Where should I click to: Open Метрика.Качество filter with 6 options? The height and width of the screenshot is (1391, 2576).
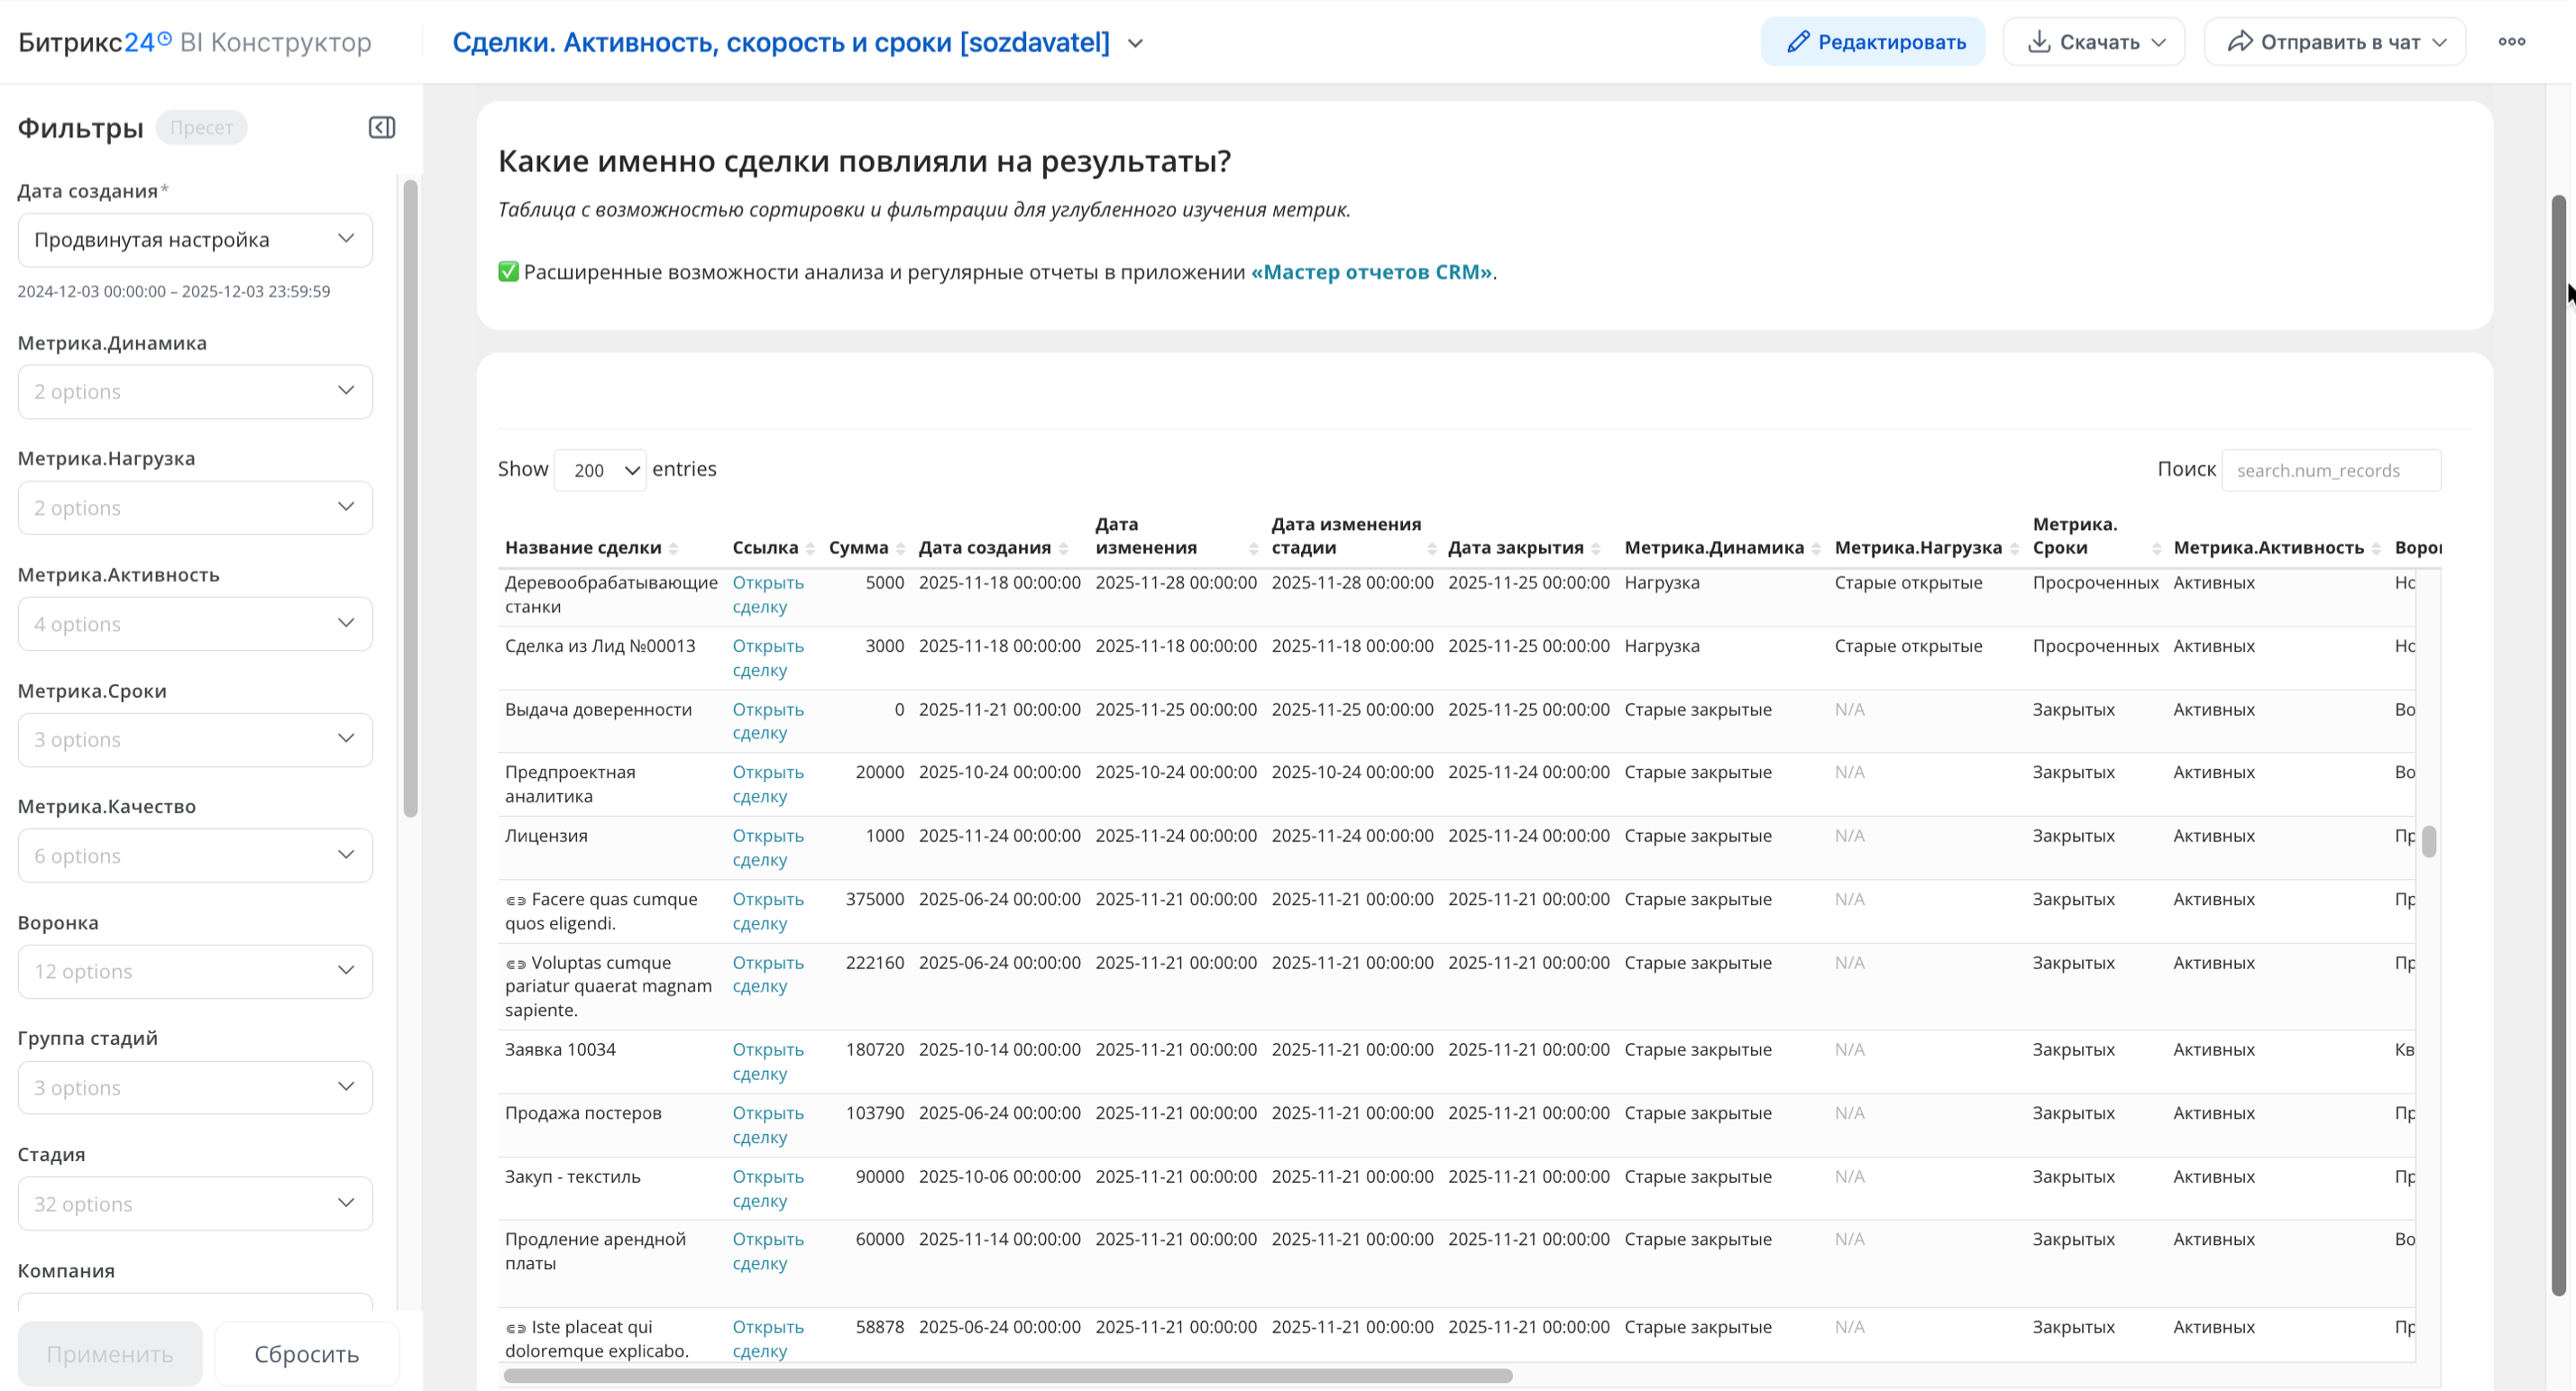[x=195, y=855]
